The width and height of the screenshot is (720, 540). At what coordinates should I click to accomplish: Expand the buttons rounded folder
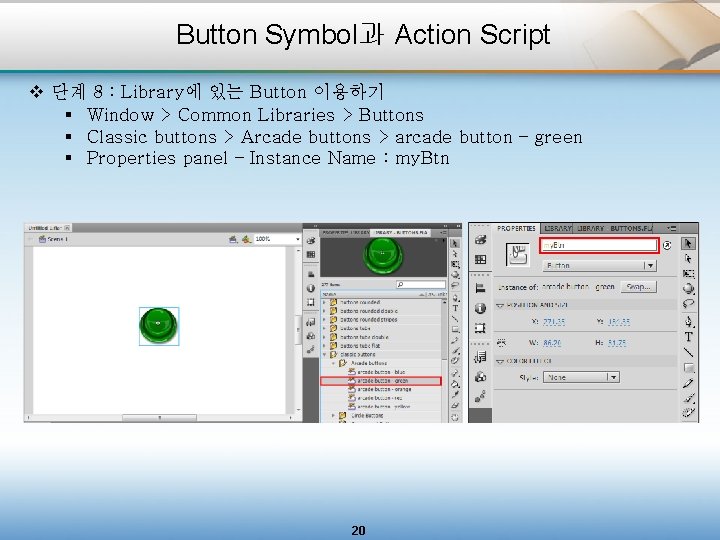click(x=325, y=302)
